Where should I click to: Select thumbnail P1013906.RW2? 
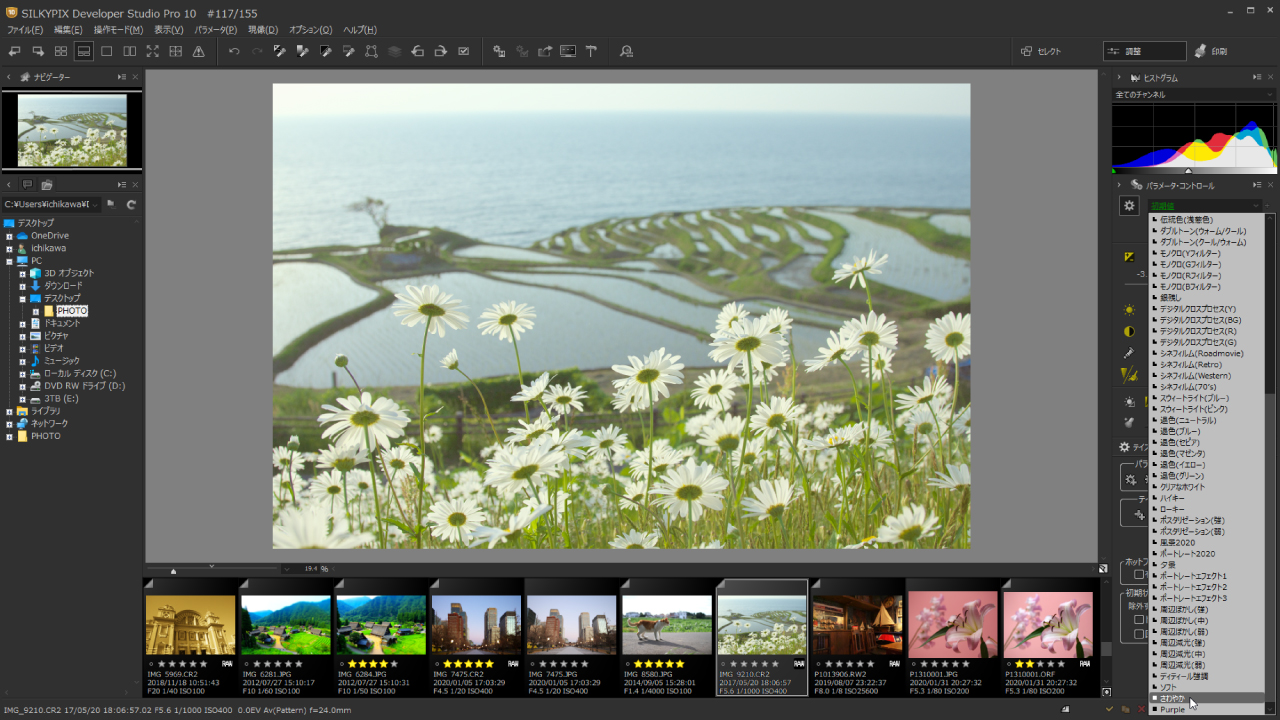(857, 636)
